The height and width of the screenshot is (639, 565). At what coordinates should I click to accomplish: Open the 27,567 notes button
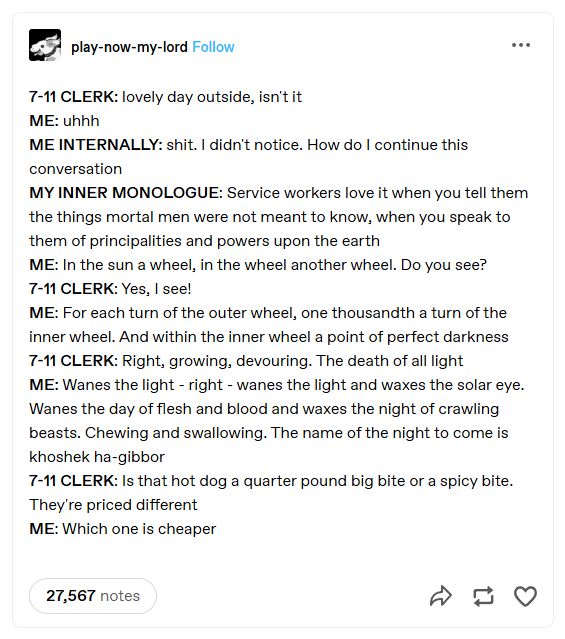[93, 596]
